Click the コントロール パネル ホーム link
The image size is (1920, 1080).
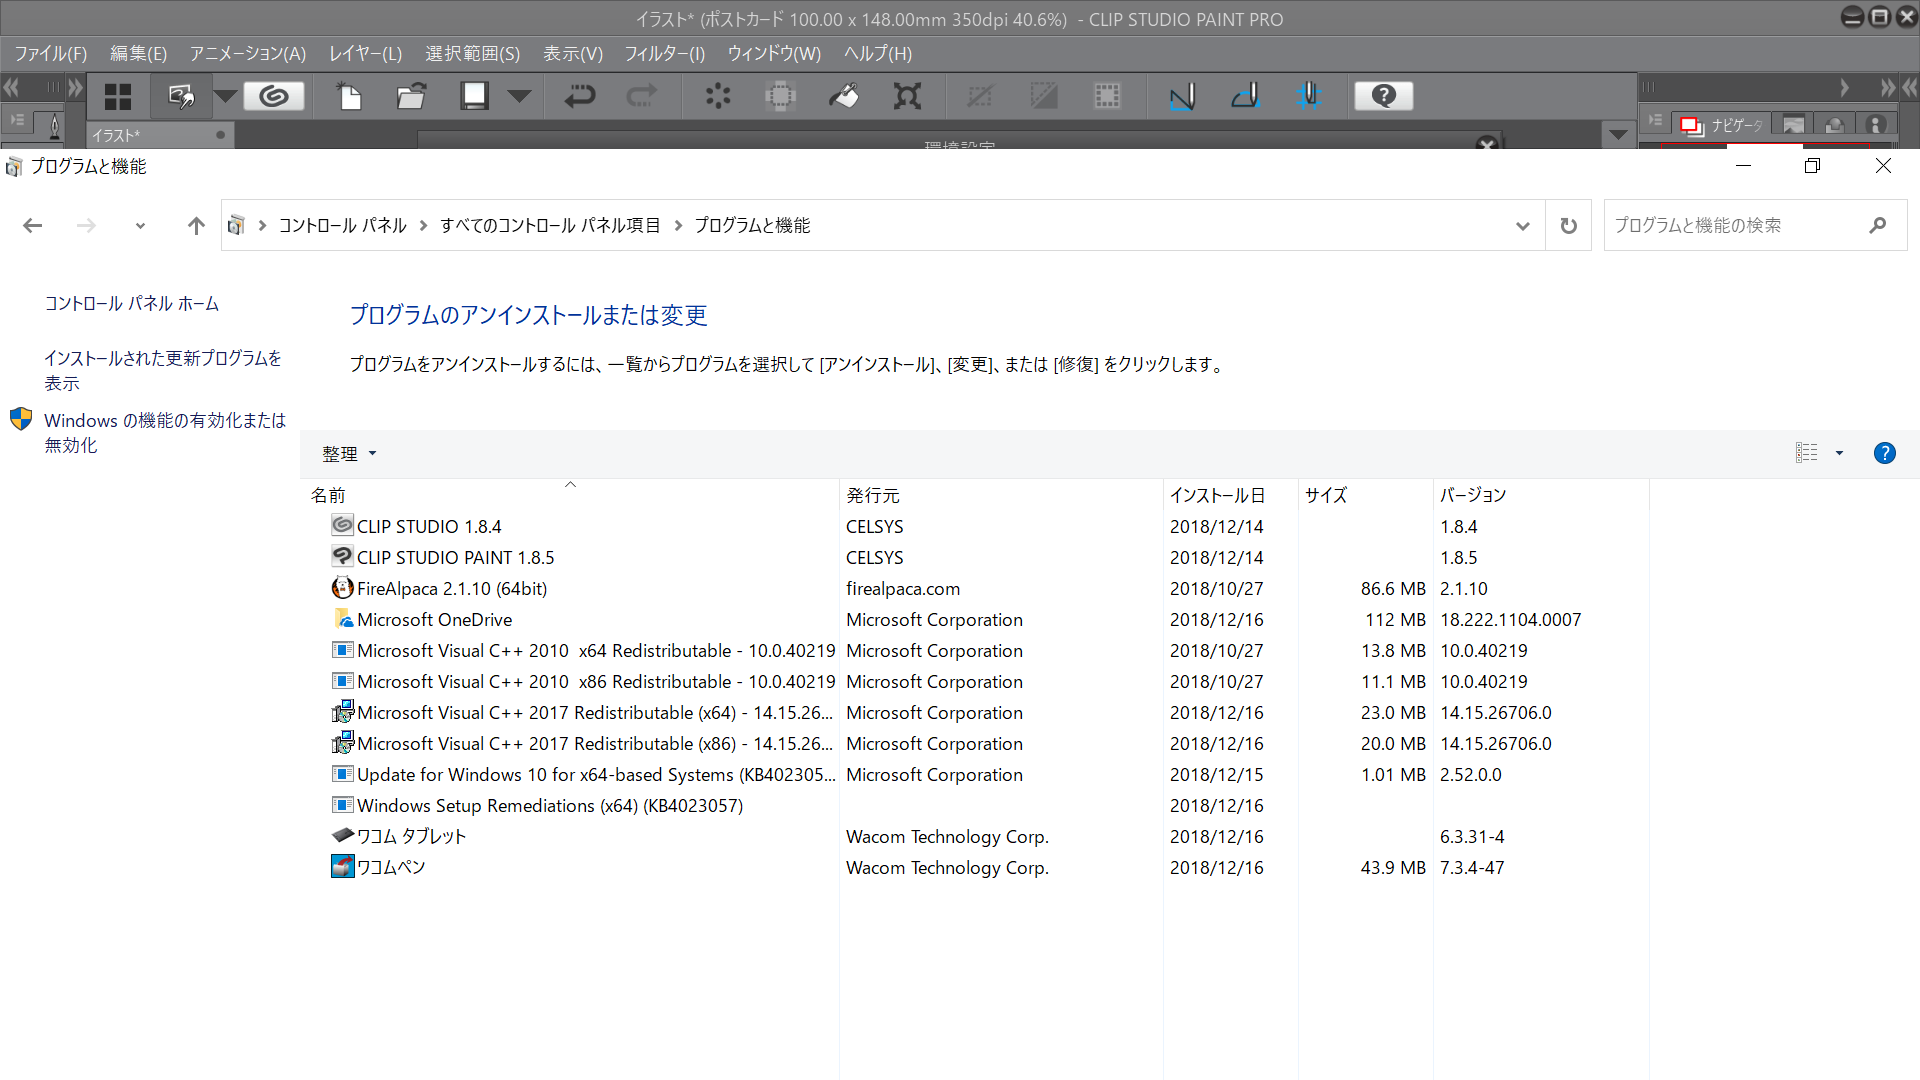(x=131, y=304)
